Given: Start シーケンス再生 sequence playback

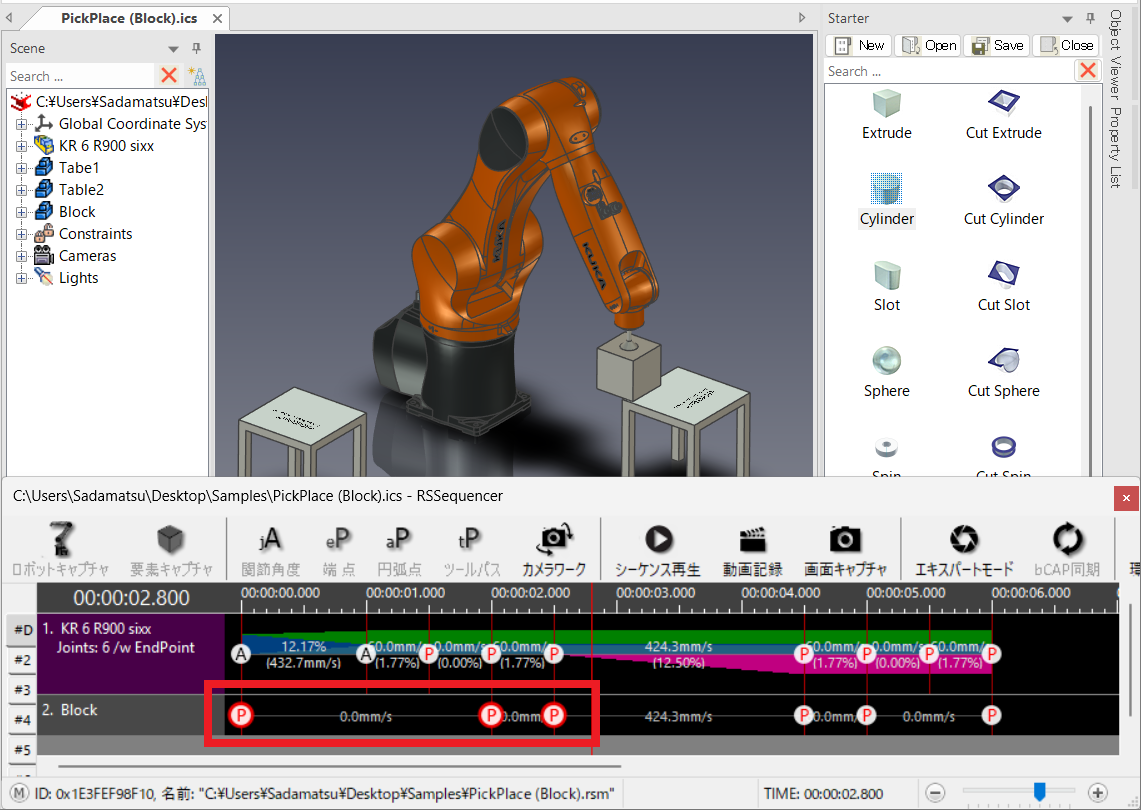Looking at the screenshot, I should pyautogui.click(x=658, y=549).
